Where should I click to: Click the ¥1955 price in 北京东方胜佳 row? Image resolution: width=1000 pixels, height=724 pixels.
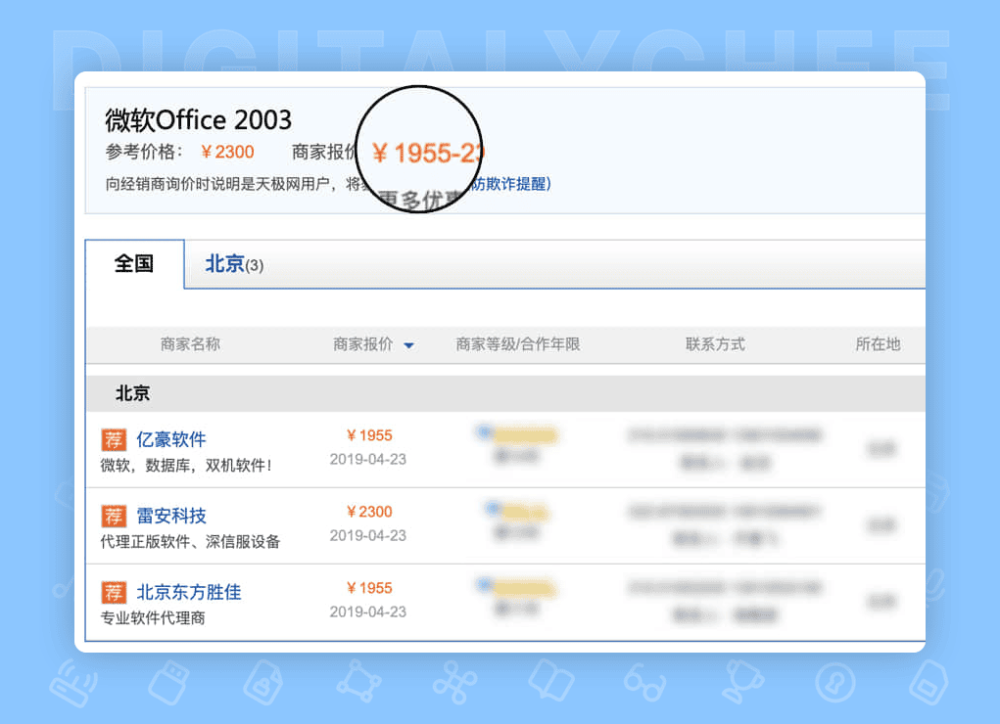[x=369, y=588]
